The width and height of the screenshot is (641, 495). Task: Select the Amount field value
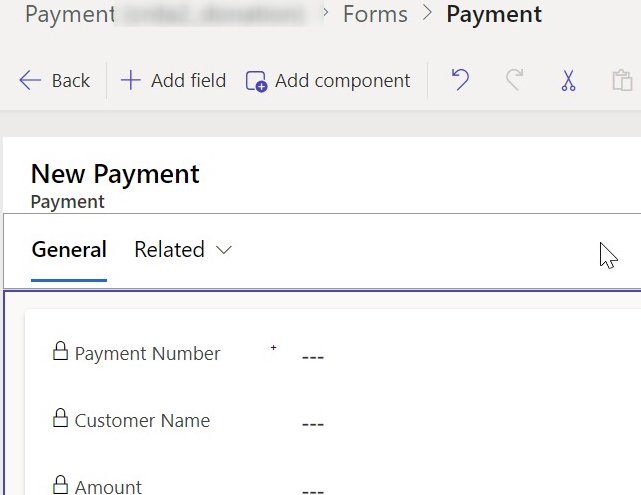click(313, 490)
